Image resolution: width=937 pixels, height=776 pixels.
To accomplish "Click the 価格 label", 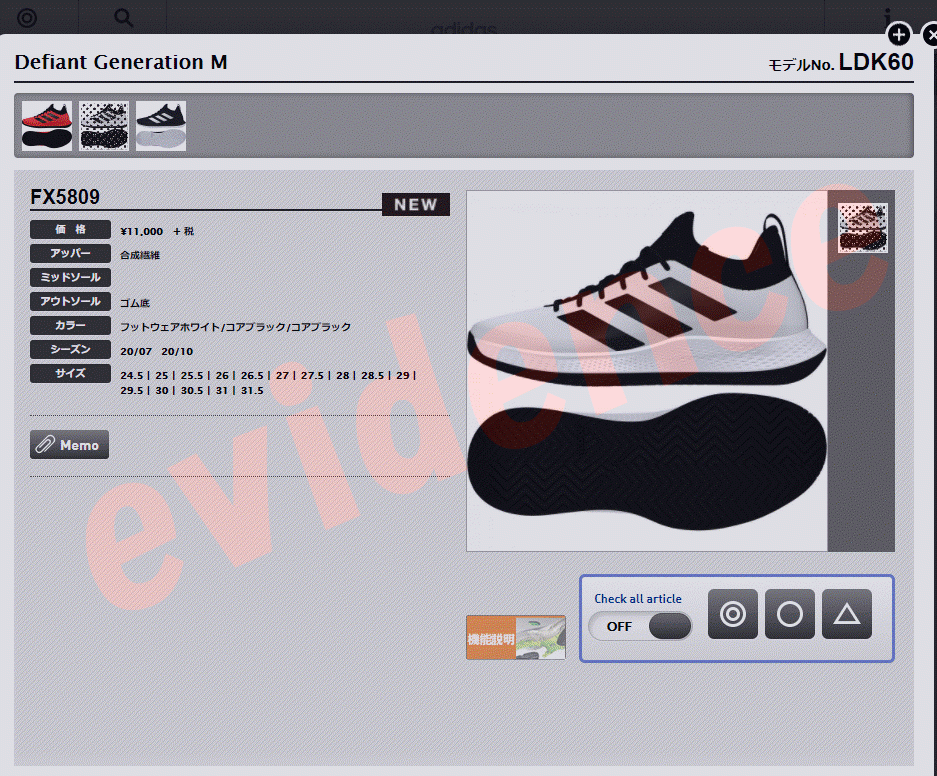I will [x=71, y=229].
